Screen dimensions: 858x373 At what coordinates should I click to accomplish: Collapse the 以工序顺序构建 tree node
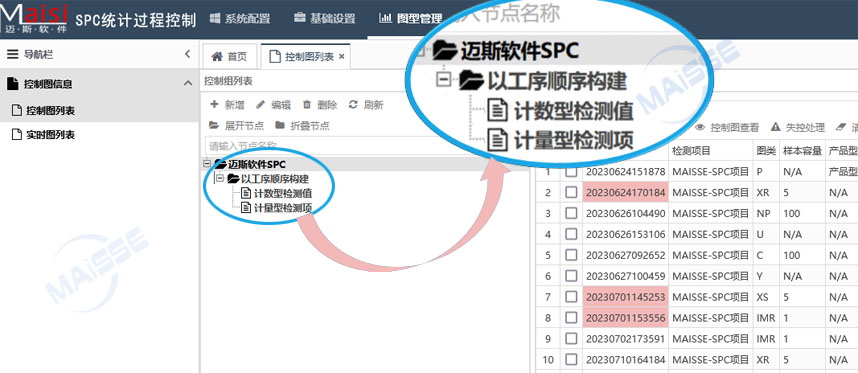pos(220,178)
